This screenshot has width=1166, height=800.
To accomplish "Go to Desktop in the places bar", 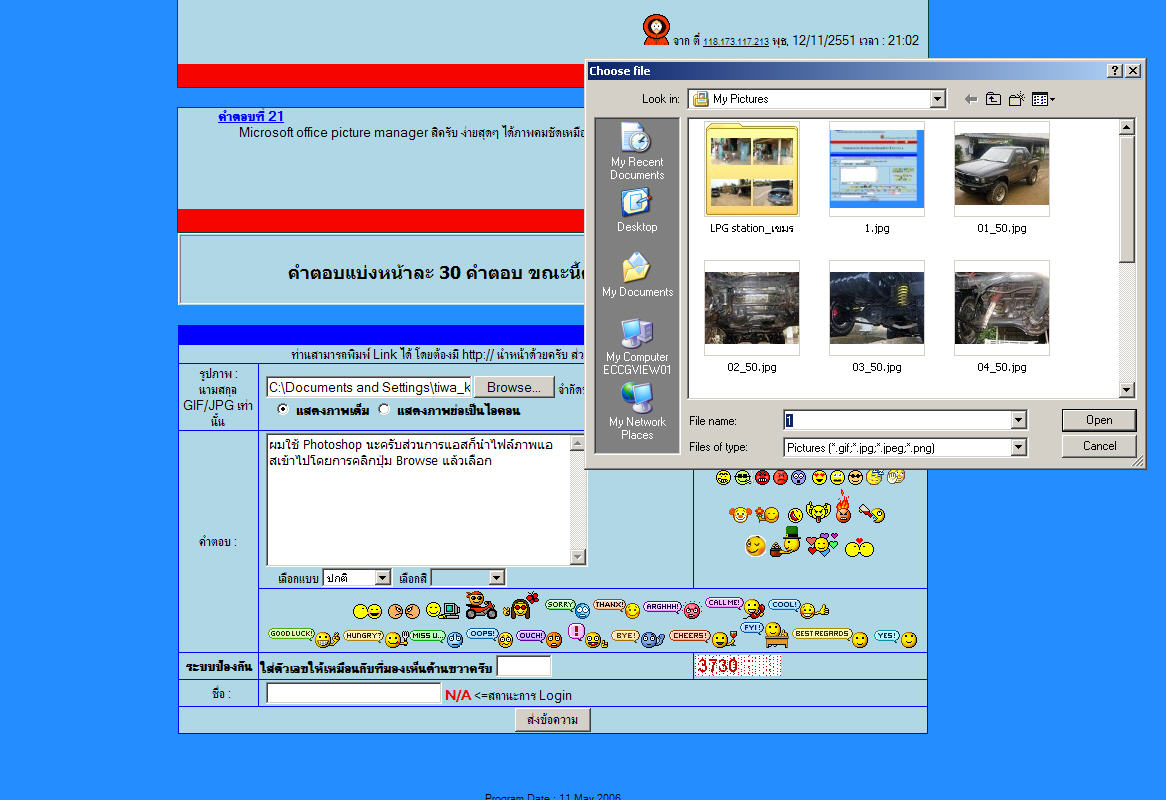I will 637,210.
